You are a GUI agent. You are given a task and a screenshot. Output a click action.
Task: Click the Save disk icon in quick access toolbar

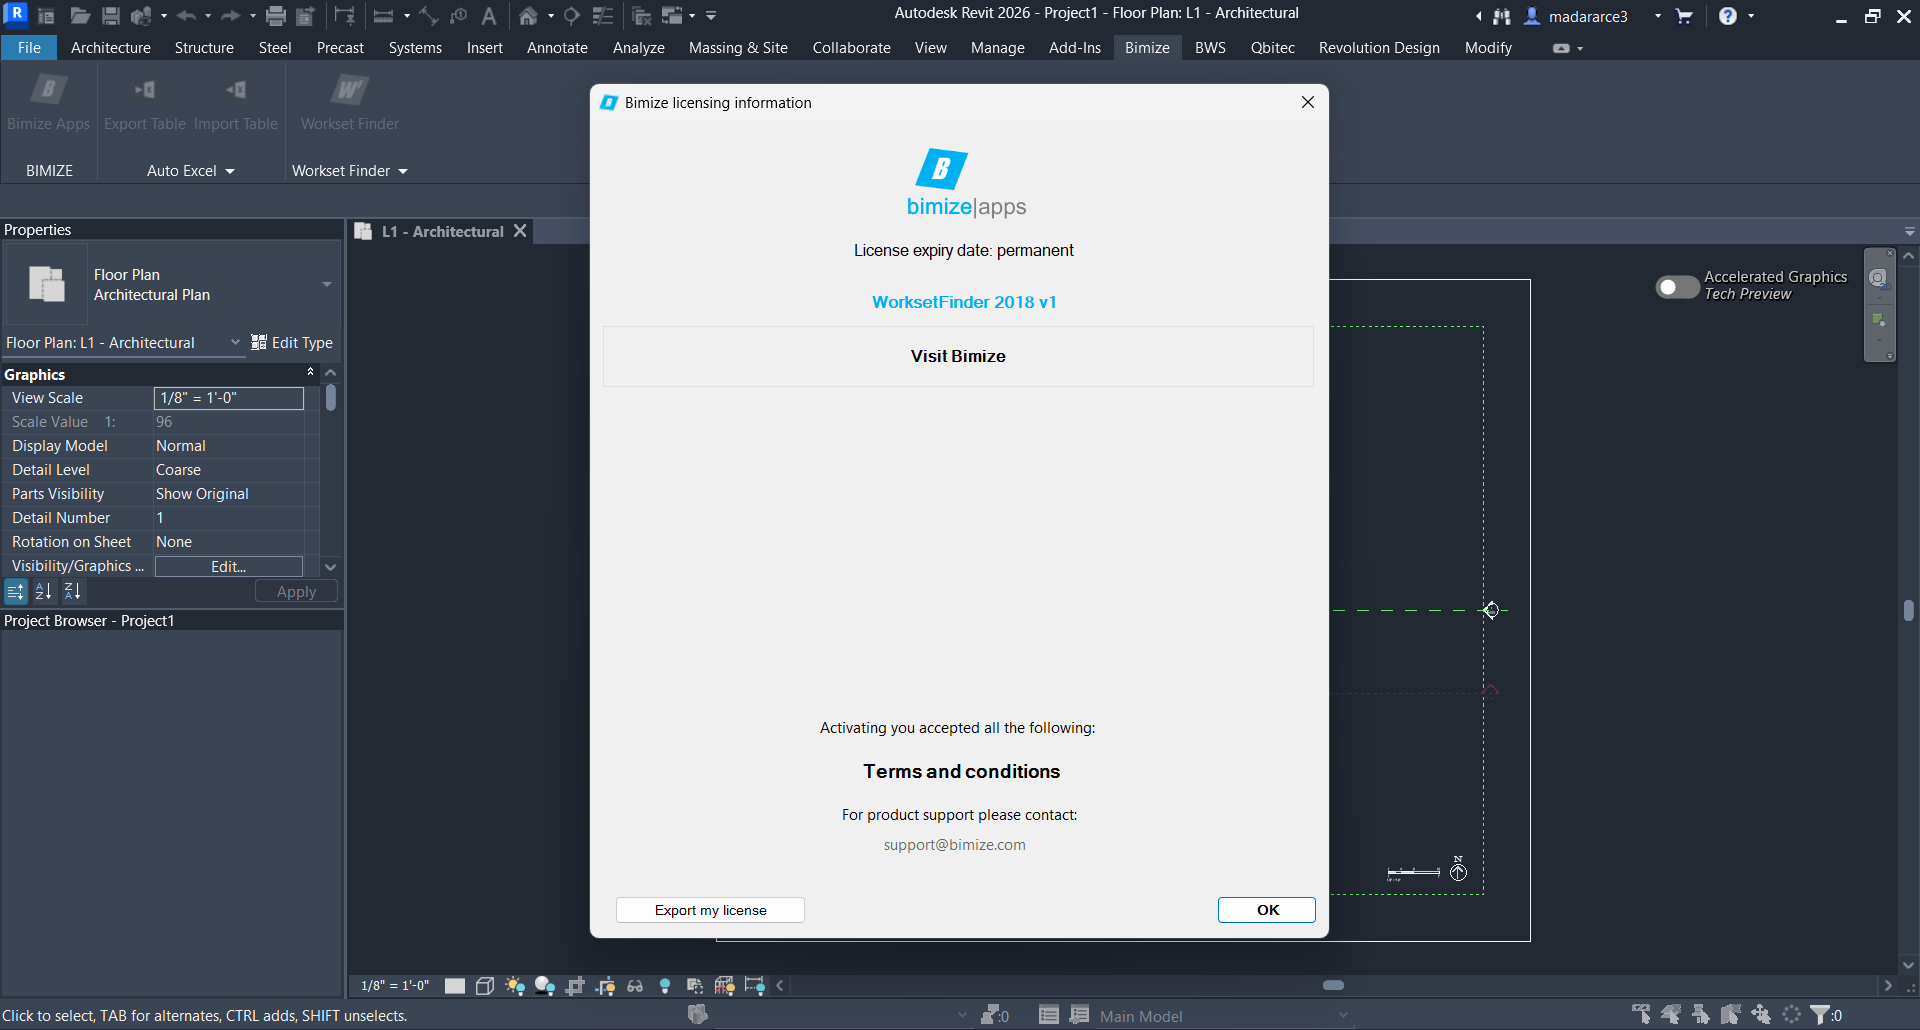pos(111,16)
